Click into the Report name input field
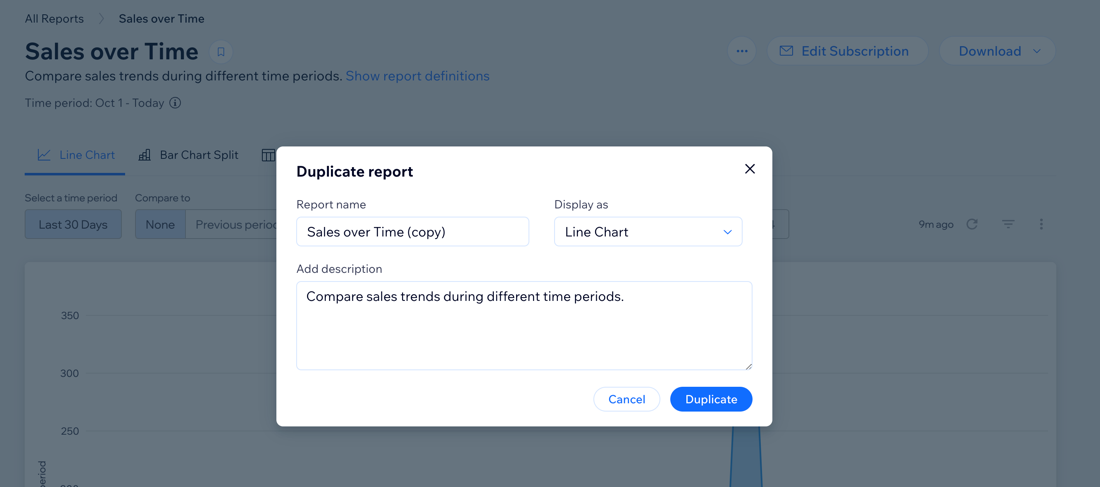Viewport: 1100px width, 487px height. coord(412,232)
